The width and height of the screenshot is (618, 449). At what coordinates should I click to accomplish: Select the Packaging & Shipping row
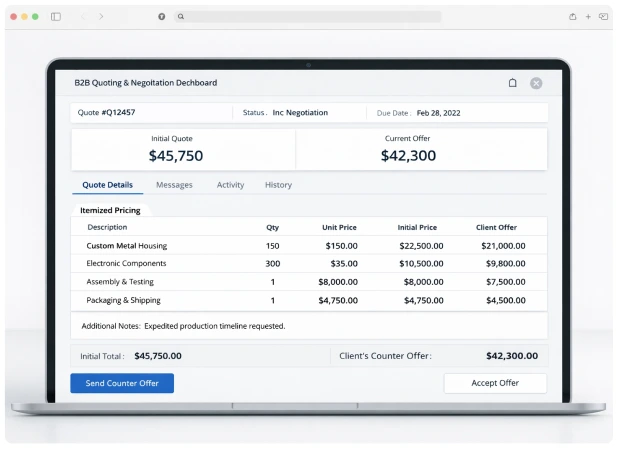point(309,300)
